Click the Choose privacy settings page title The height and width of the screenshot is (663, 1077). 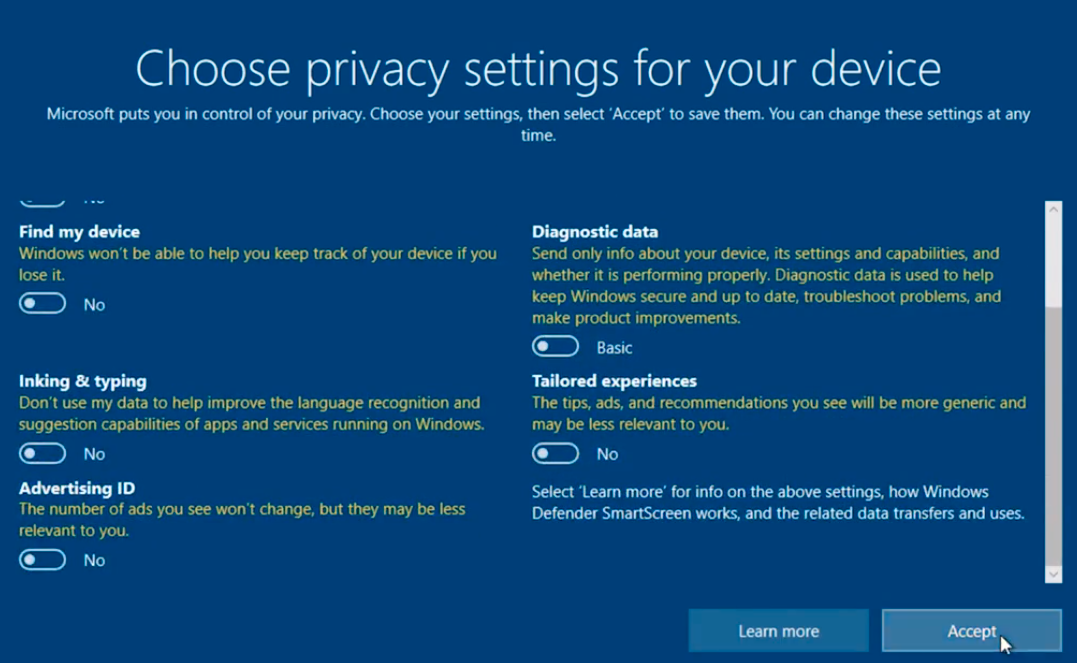pos(538,68)
